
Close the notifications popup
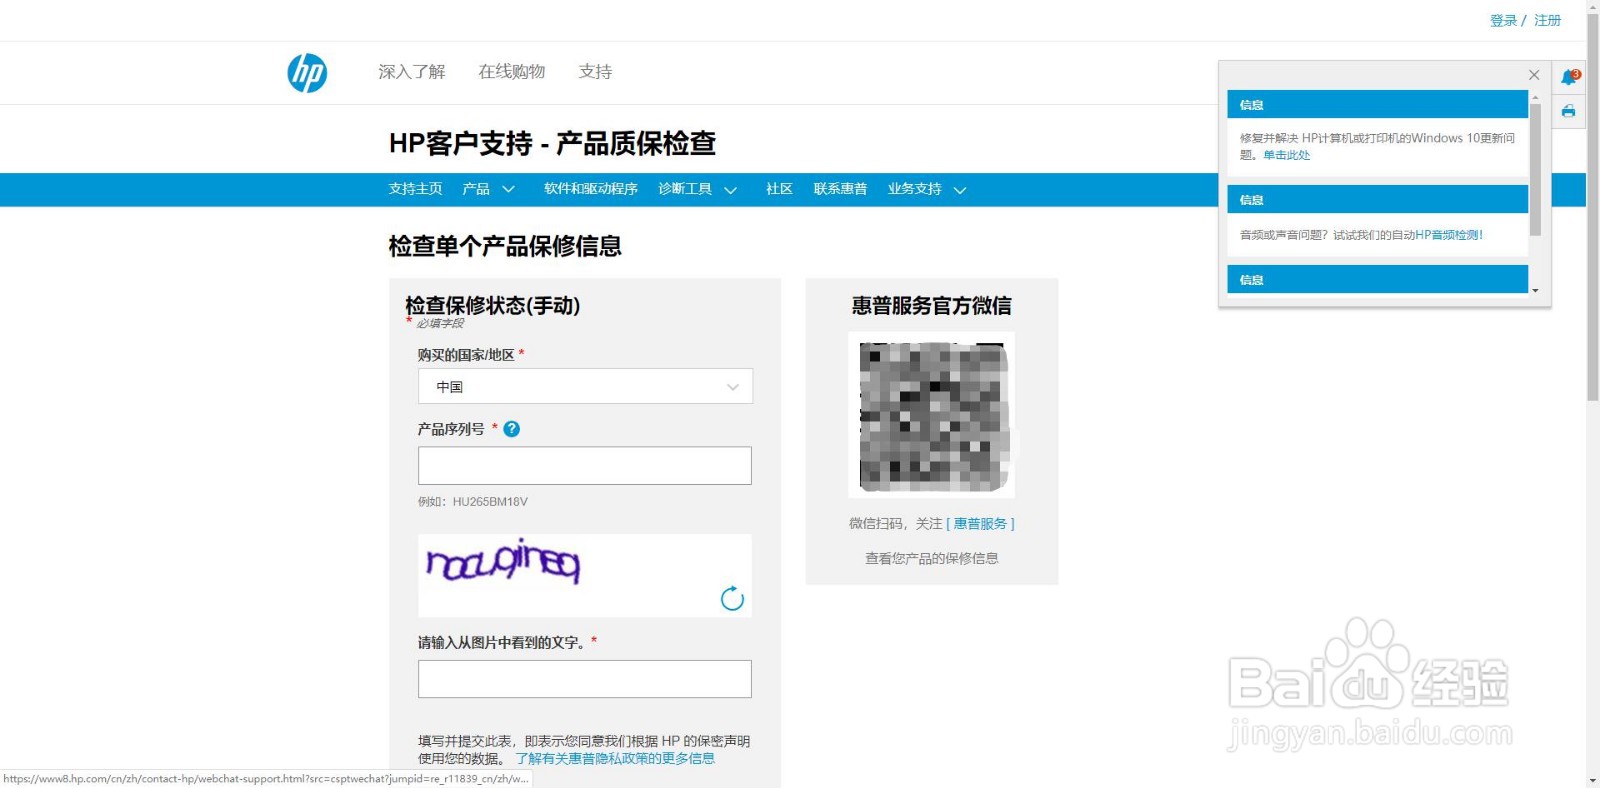coord(1534,75)
